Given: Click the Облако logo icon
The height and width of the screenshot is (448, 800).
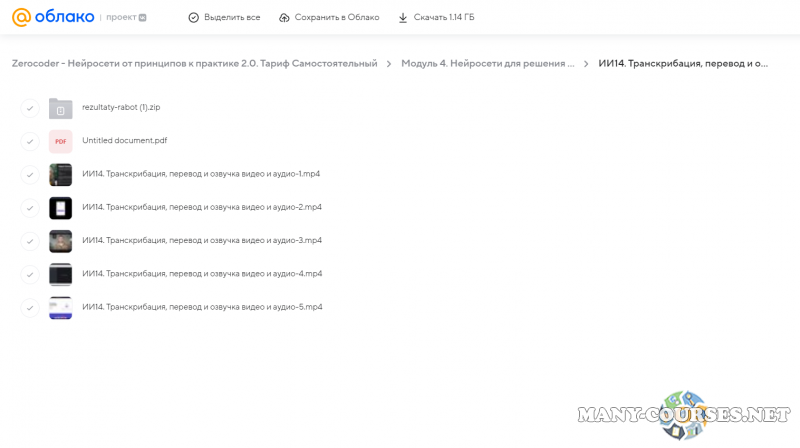Looking at the screenshot, I should pyautogui.click(x=21, y=17).
